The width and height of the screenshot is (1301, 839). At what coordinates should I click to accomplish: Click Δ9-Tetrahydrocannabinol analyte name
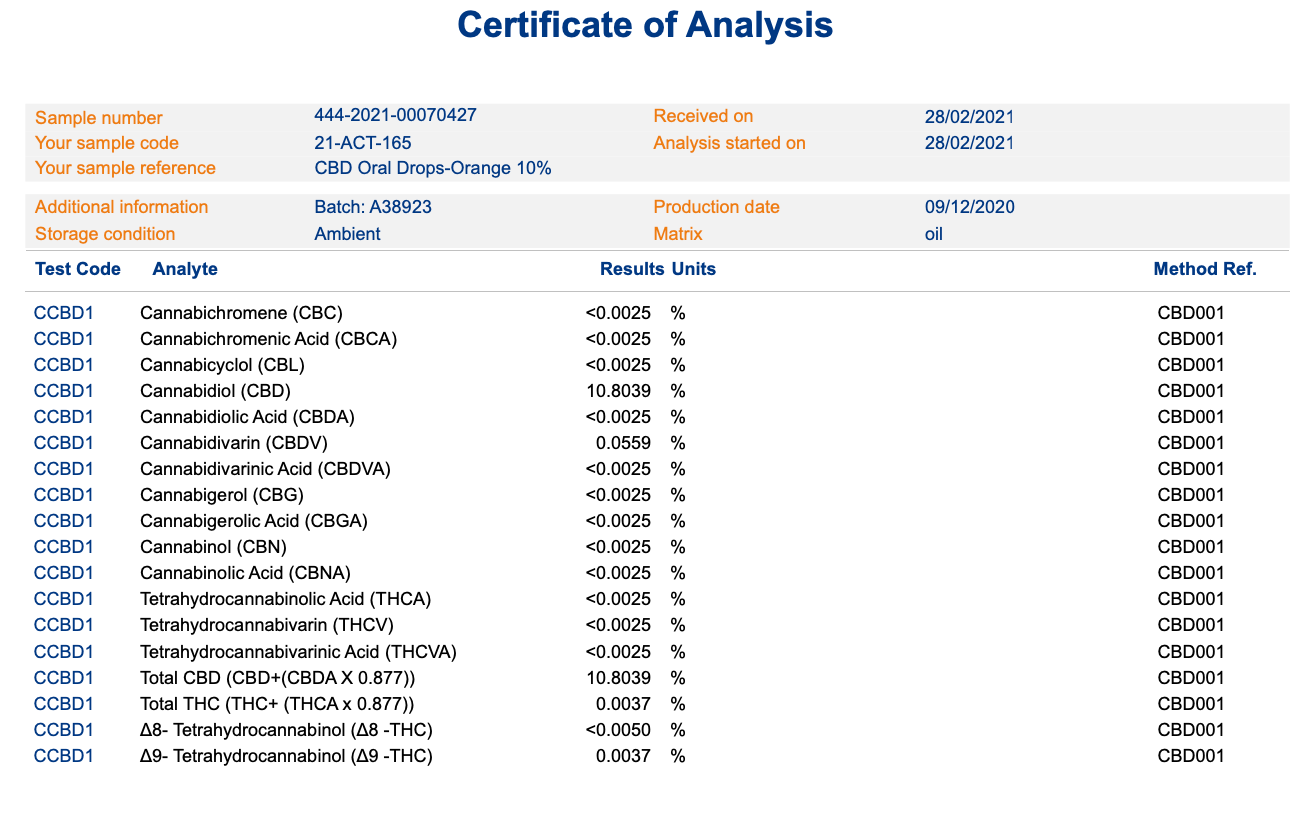tap(286, 756)
